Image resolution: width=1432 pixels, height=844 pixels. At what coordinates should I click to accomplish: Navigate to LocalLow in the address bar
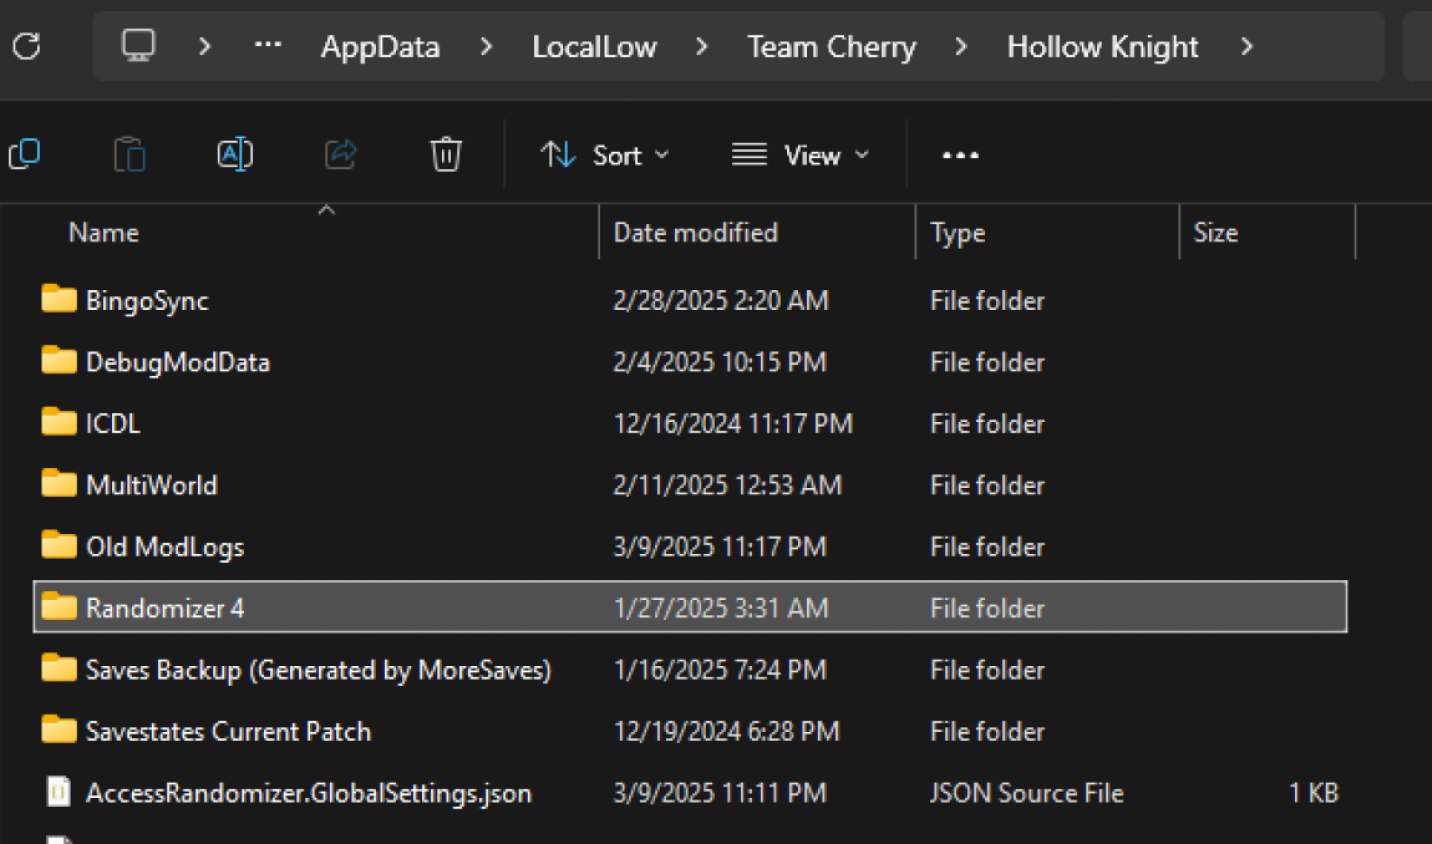[594, 47]
